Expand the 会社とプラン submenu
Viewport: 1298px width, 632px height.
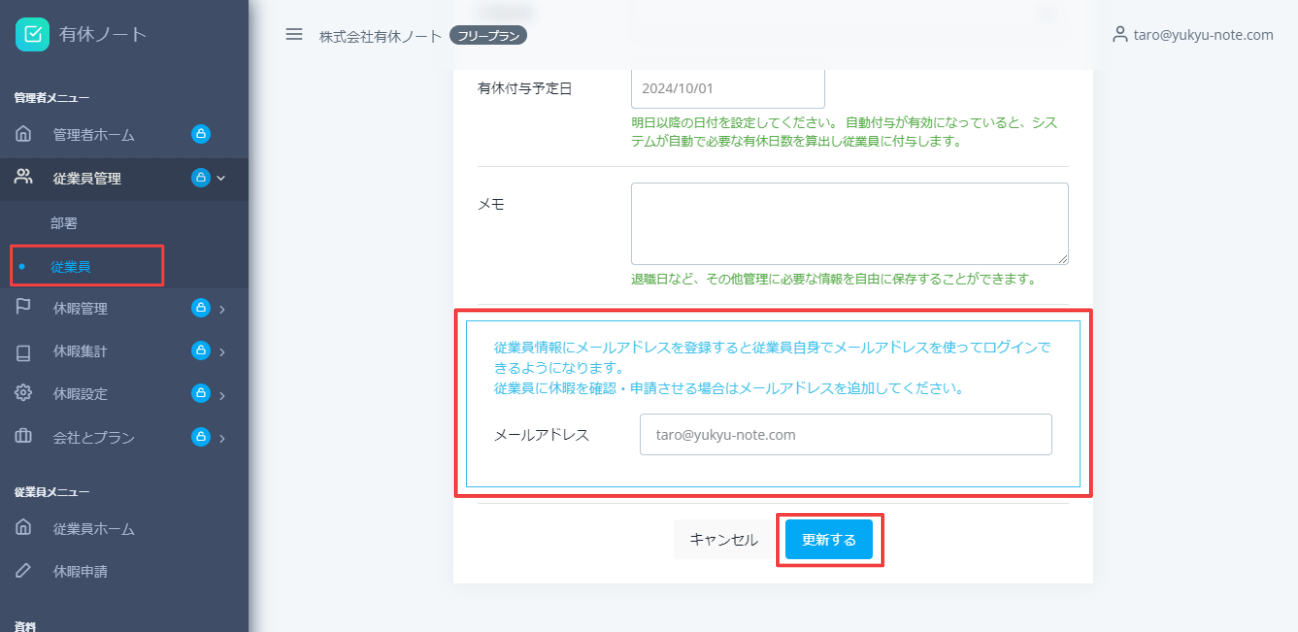223,436
